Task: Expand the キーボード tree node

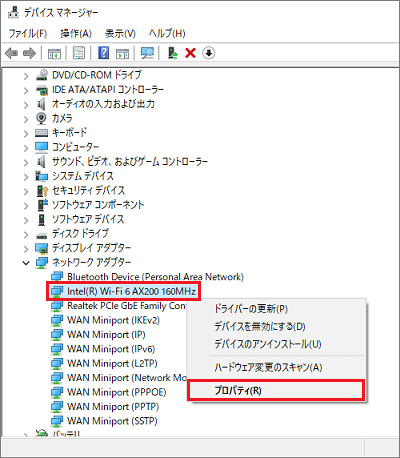Action: [x=26, y=134]
